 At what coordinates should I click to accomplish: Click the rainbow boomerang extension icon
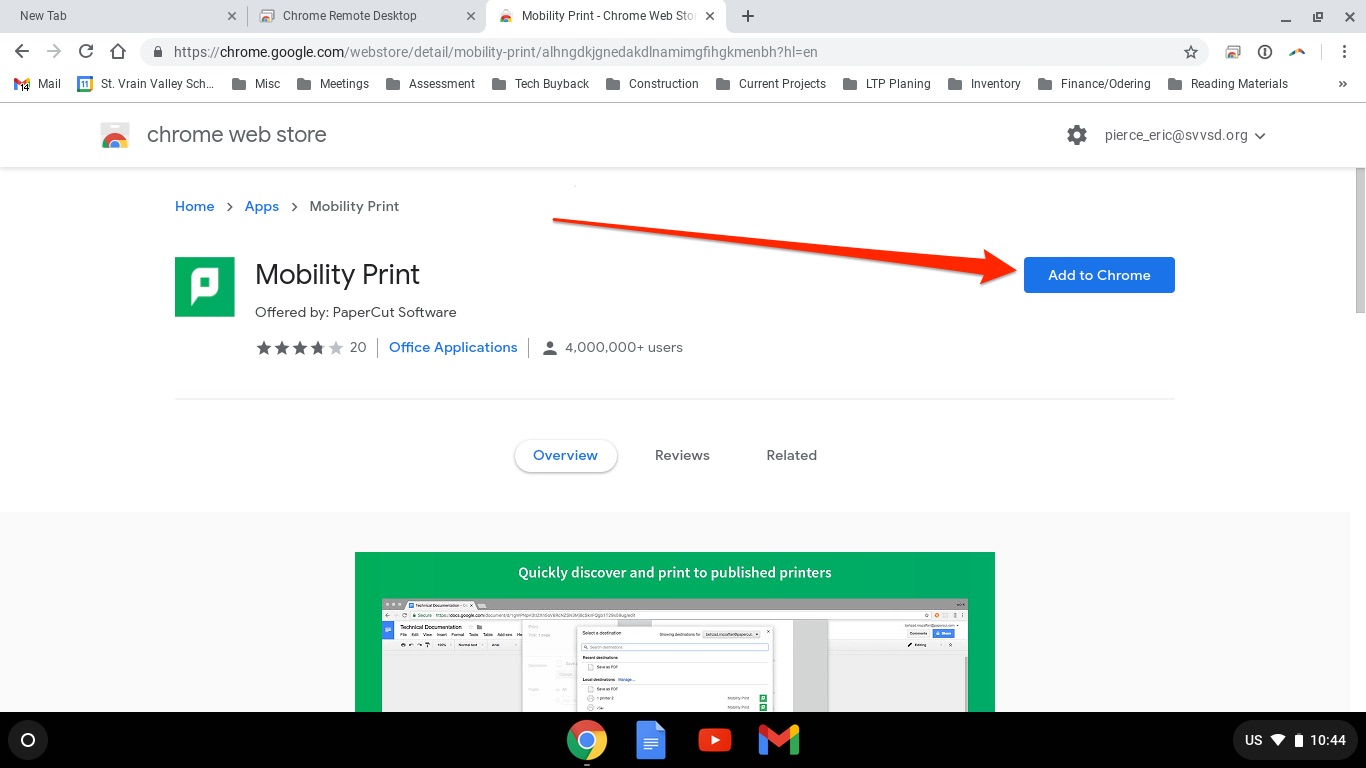pos(1297,52)
